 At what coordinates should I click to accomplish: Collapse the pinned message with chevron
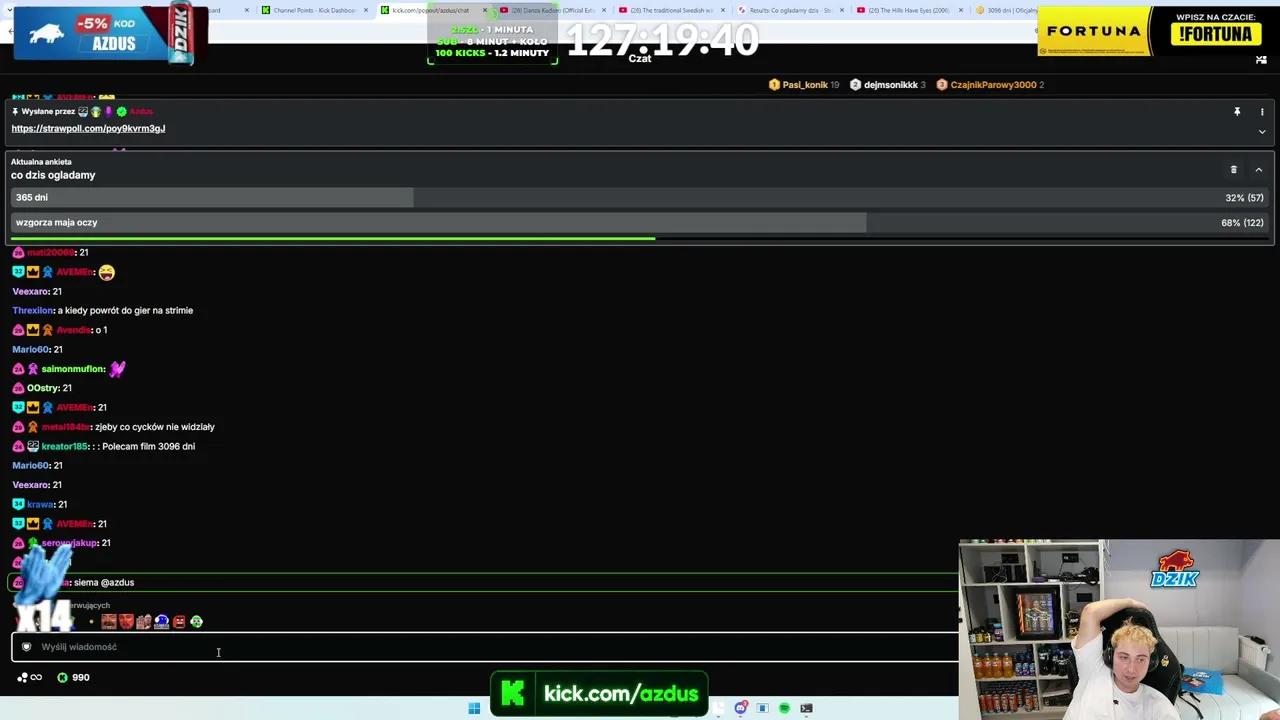click(1262, 131)
